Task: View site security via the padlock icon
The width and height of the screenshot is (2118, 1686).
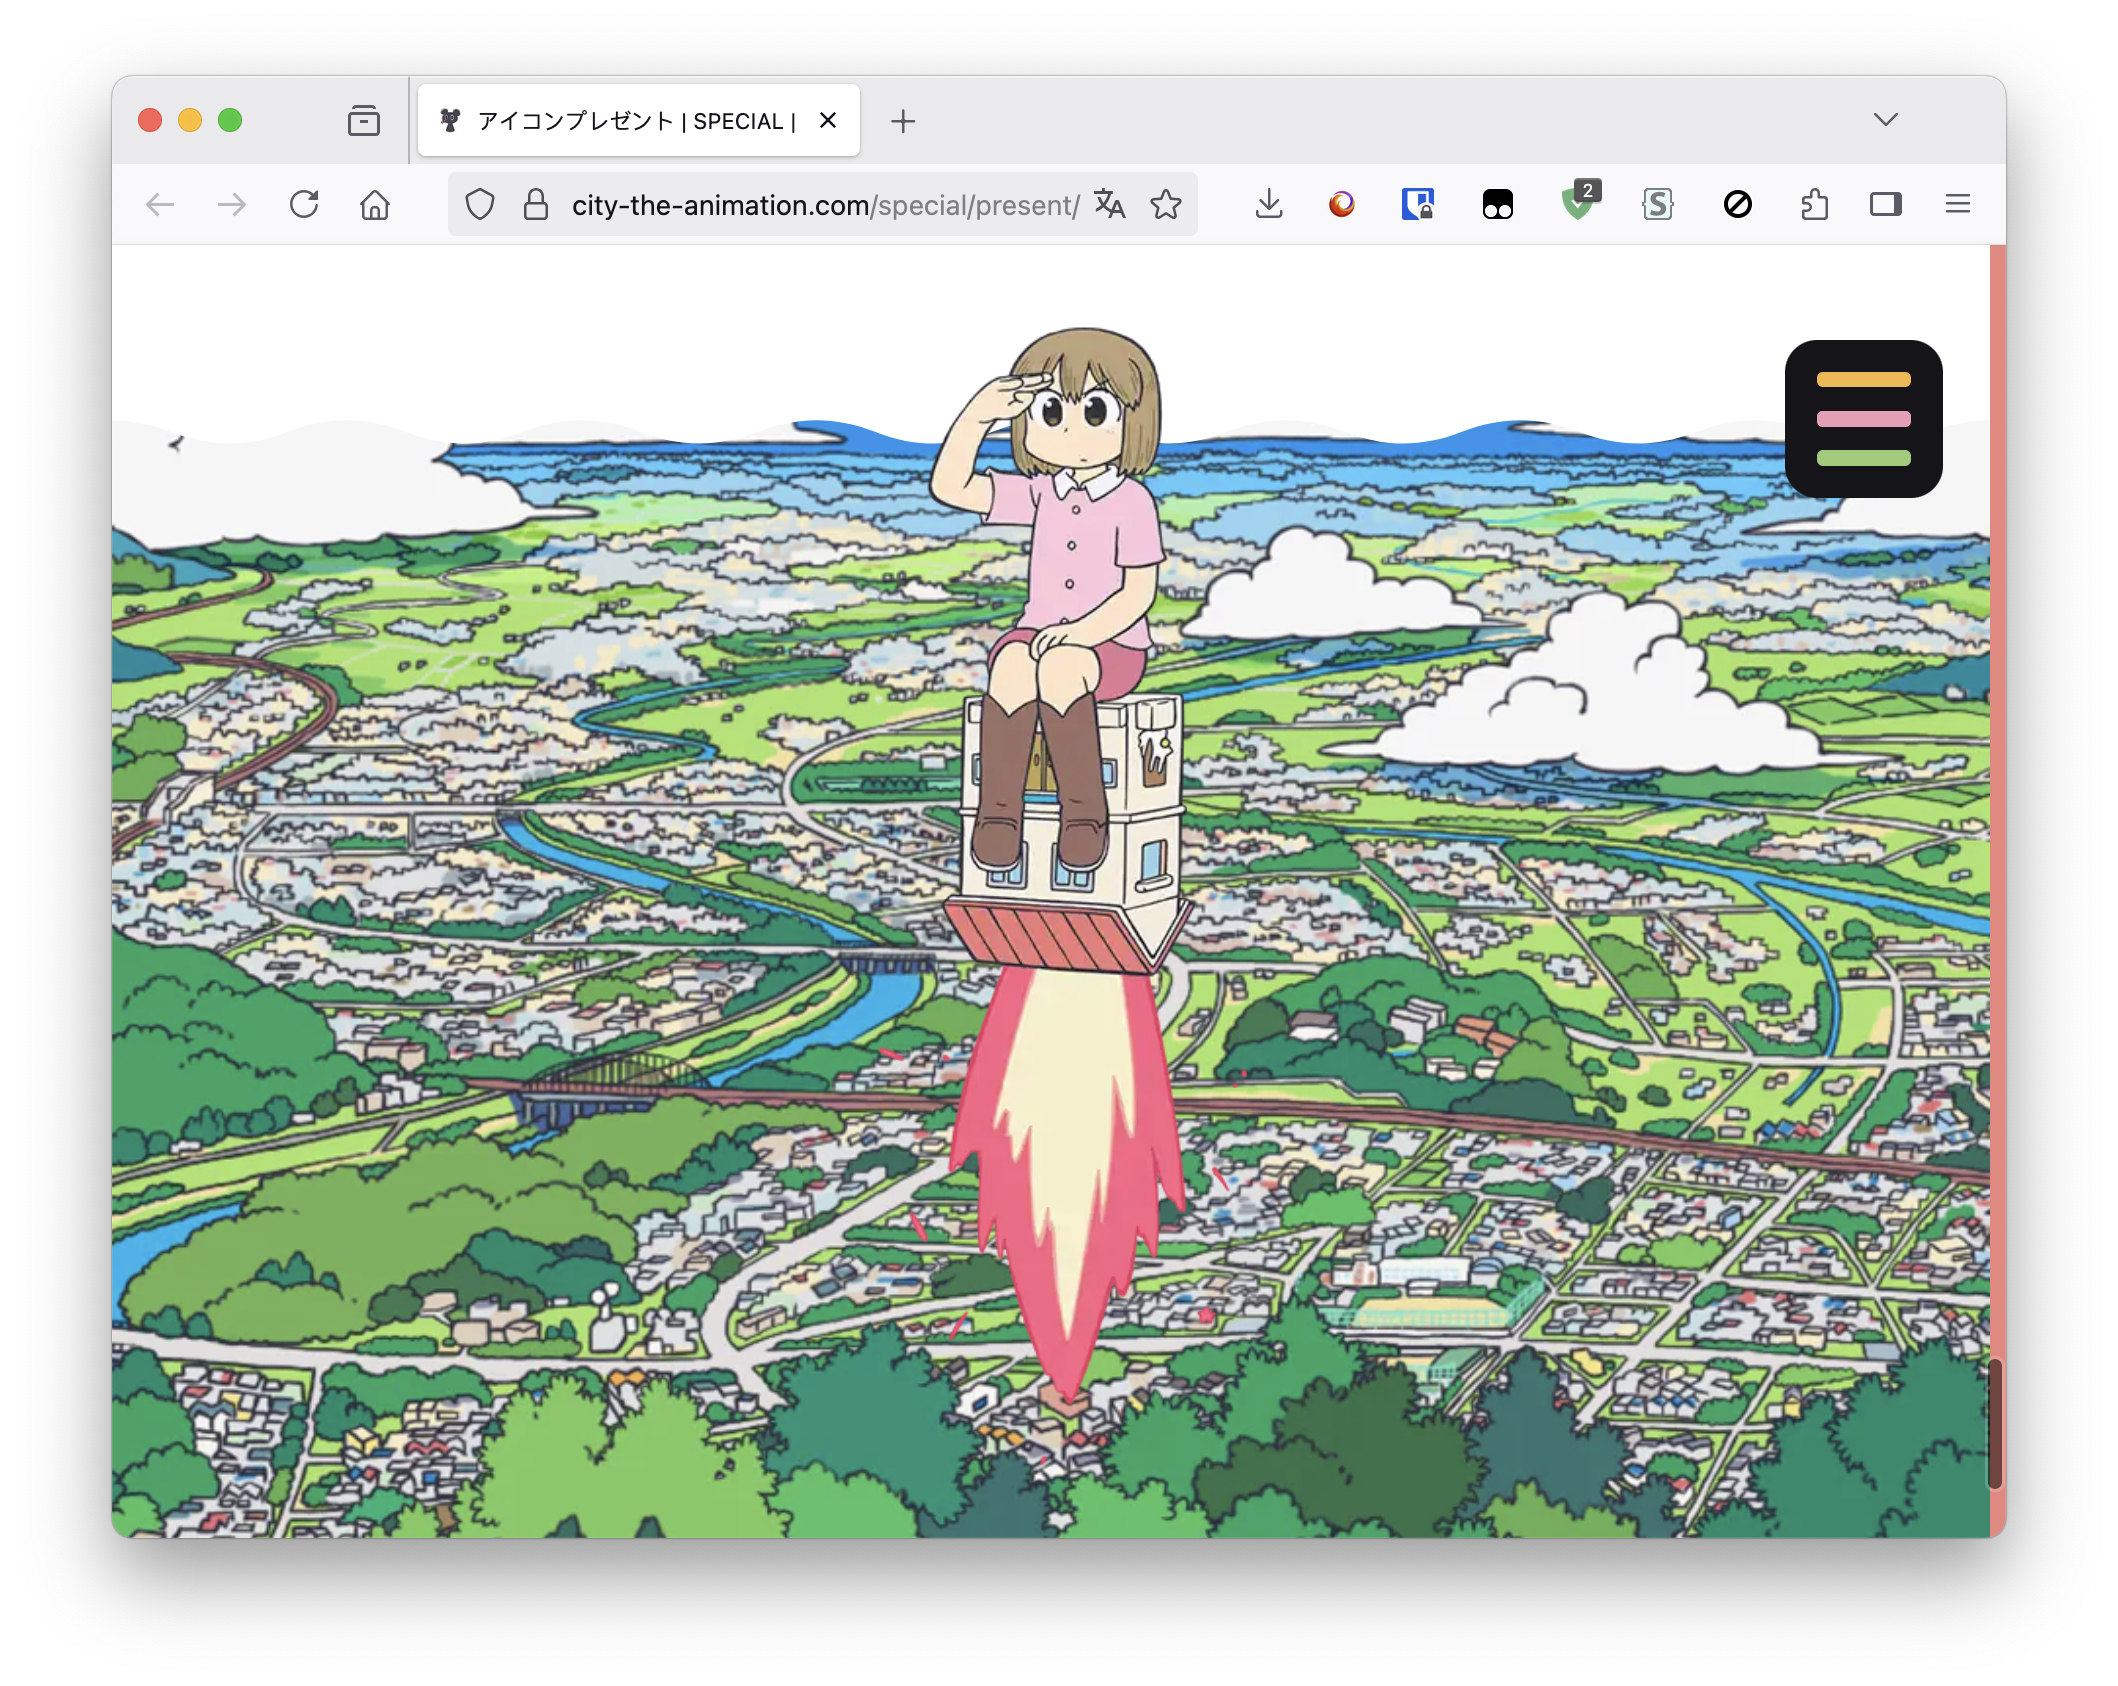Action: [536, 205]
